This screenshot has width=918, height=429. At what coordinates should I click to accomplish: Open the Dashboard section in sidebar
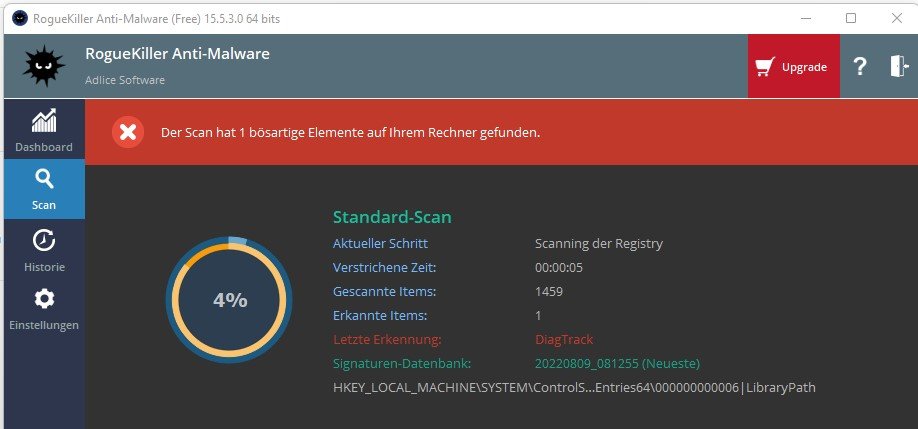coord(44,130)
